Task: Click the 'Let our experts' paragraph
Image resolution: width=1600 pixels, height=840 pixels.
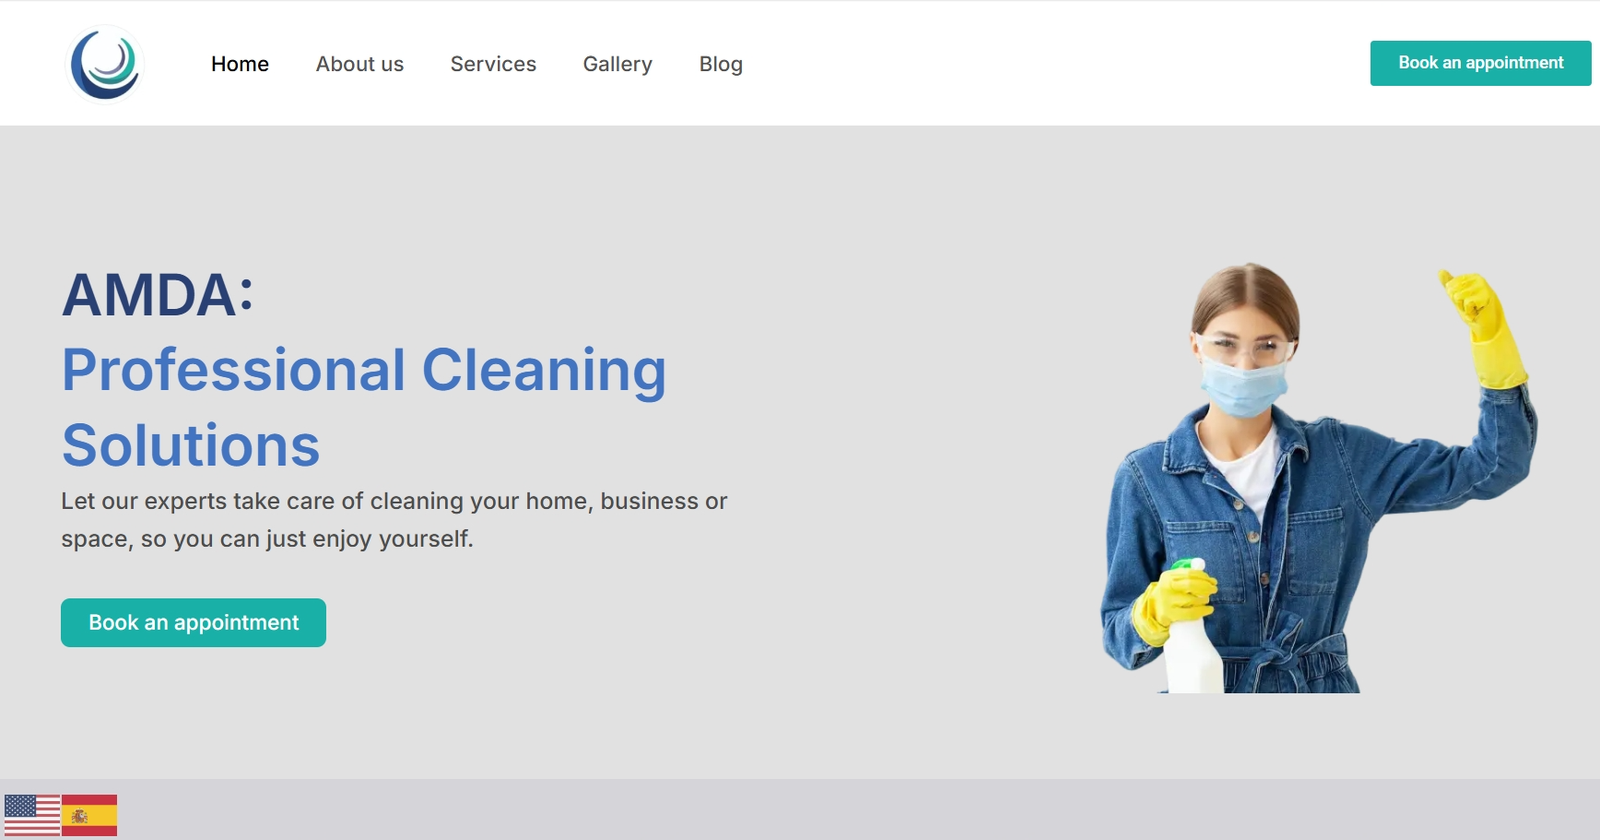Action: coord(394,520)
